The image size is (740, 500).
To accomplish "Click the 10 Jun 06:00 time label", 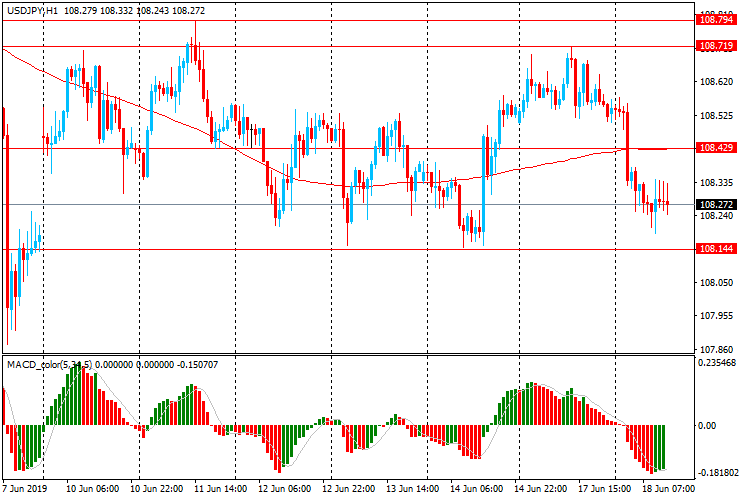I will 92,488.
